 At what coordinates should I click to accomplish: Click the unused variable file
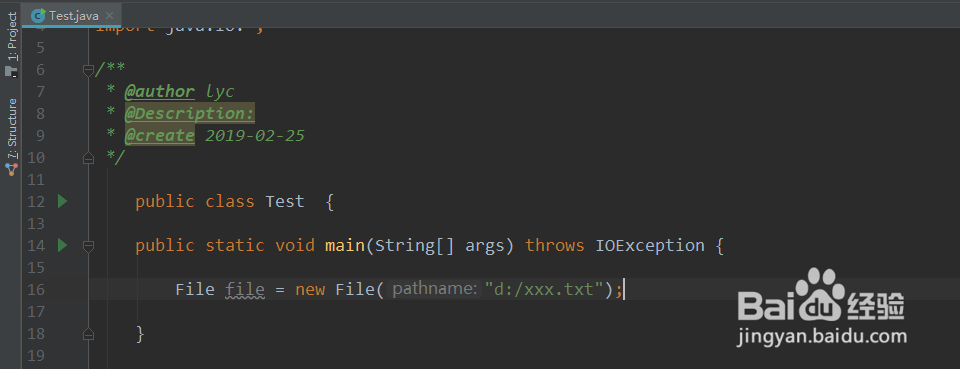tap(245, 289)
